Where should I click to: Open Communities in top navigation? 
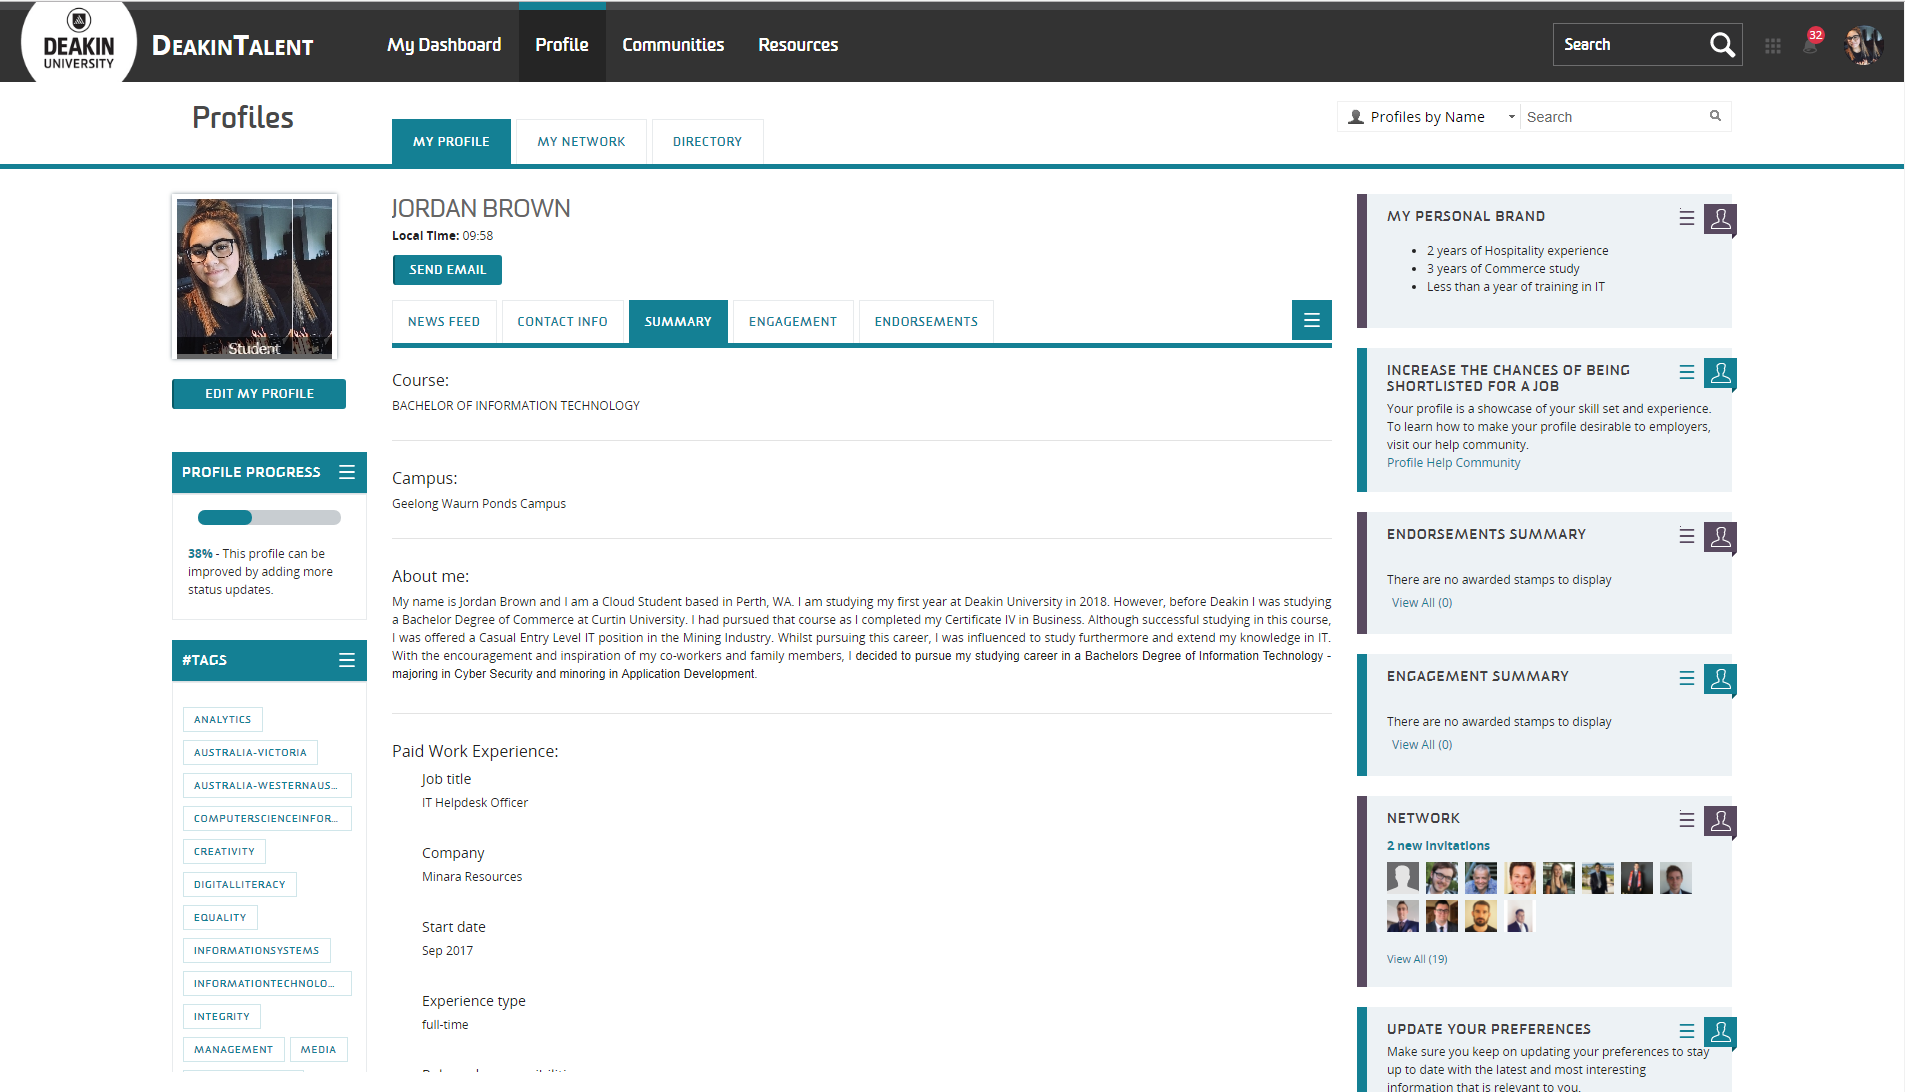pos(673,45)
